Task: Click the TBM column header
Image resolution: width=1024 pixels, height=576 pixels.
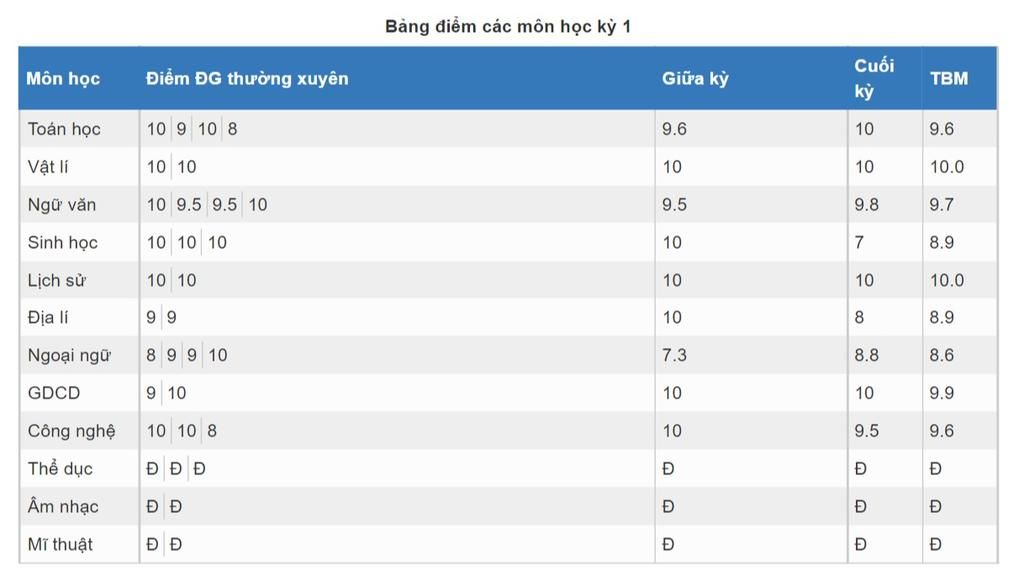Action: point(949,79)
